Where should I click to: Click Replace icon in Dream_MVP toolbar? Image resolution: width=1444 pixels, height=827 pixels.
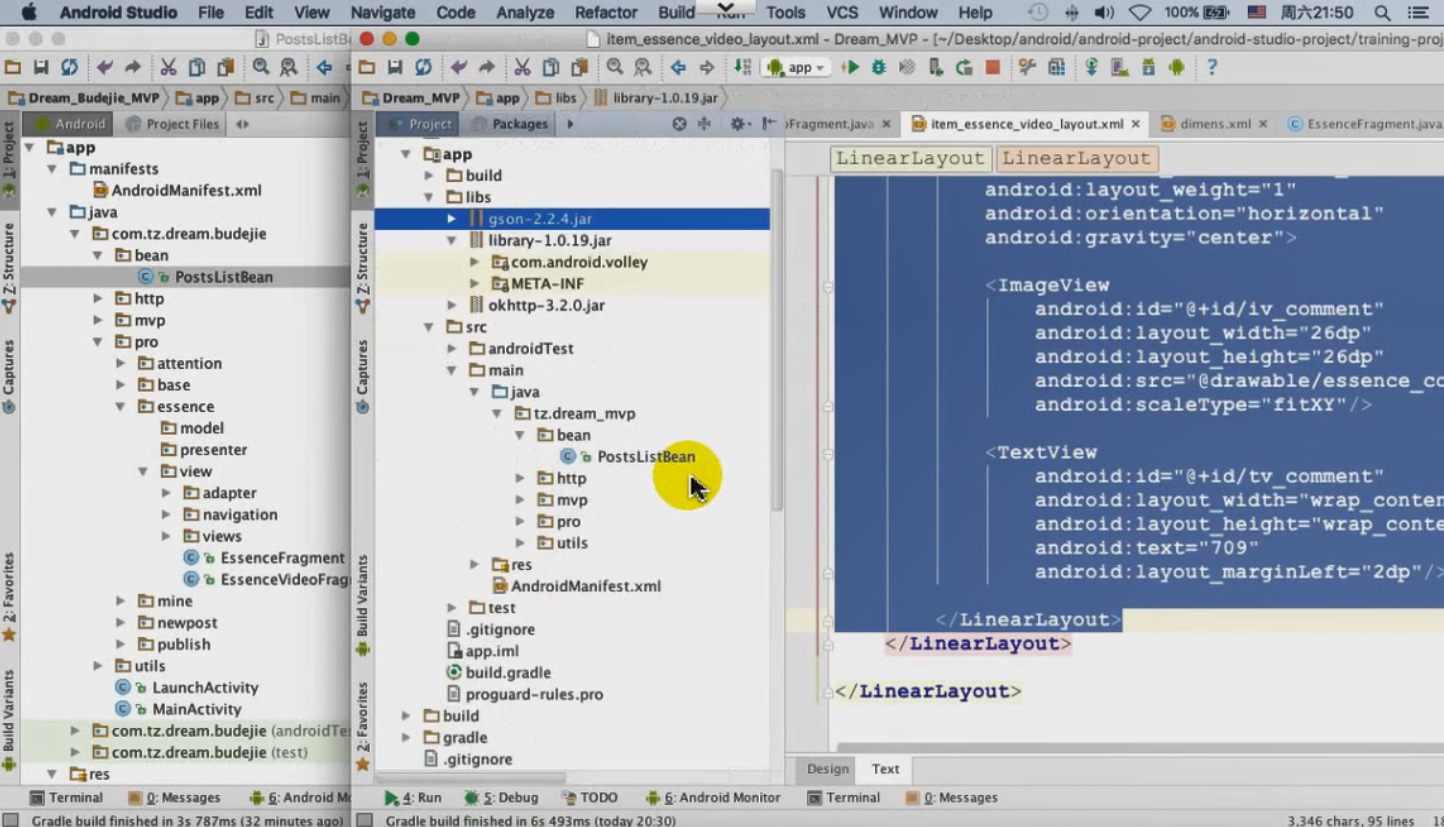[x=642, y=68]
